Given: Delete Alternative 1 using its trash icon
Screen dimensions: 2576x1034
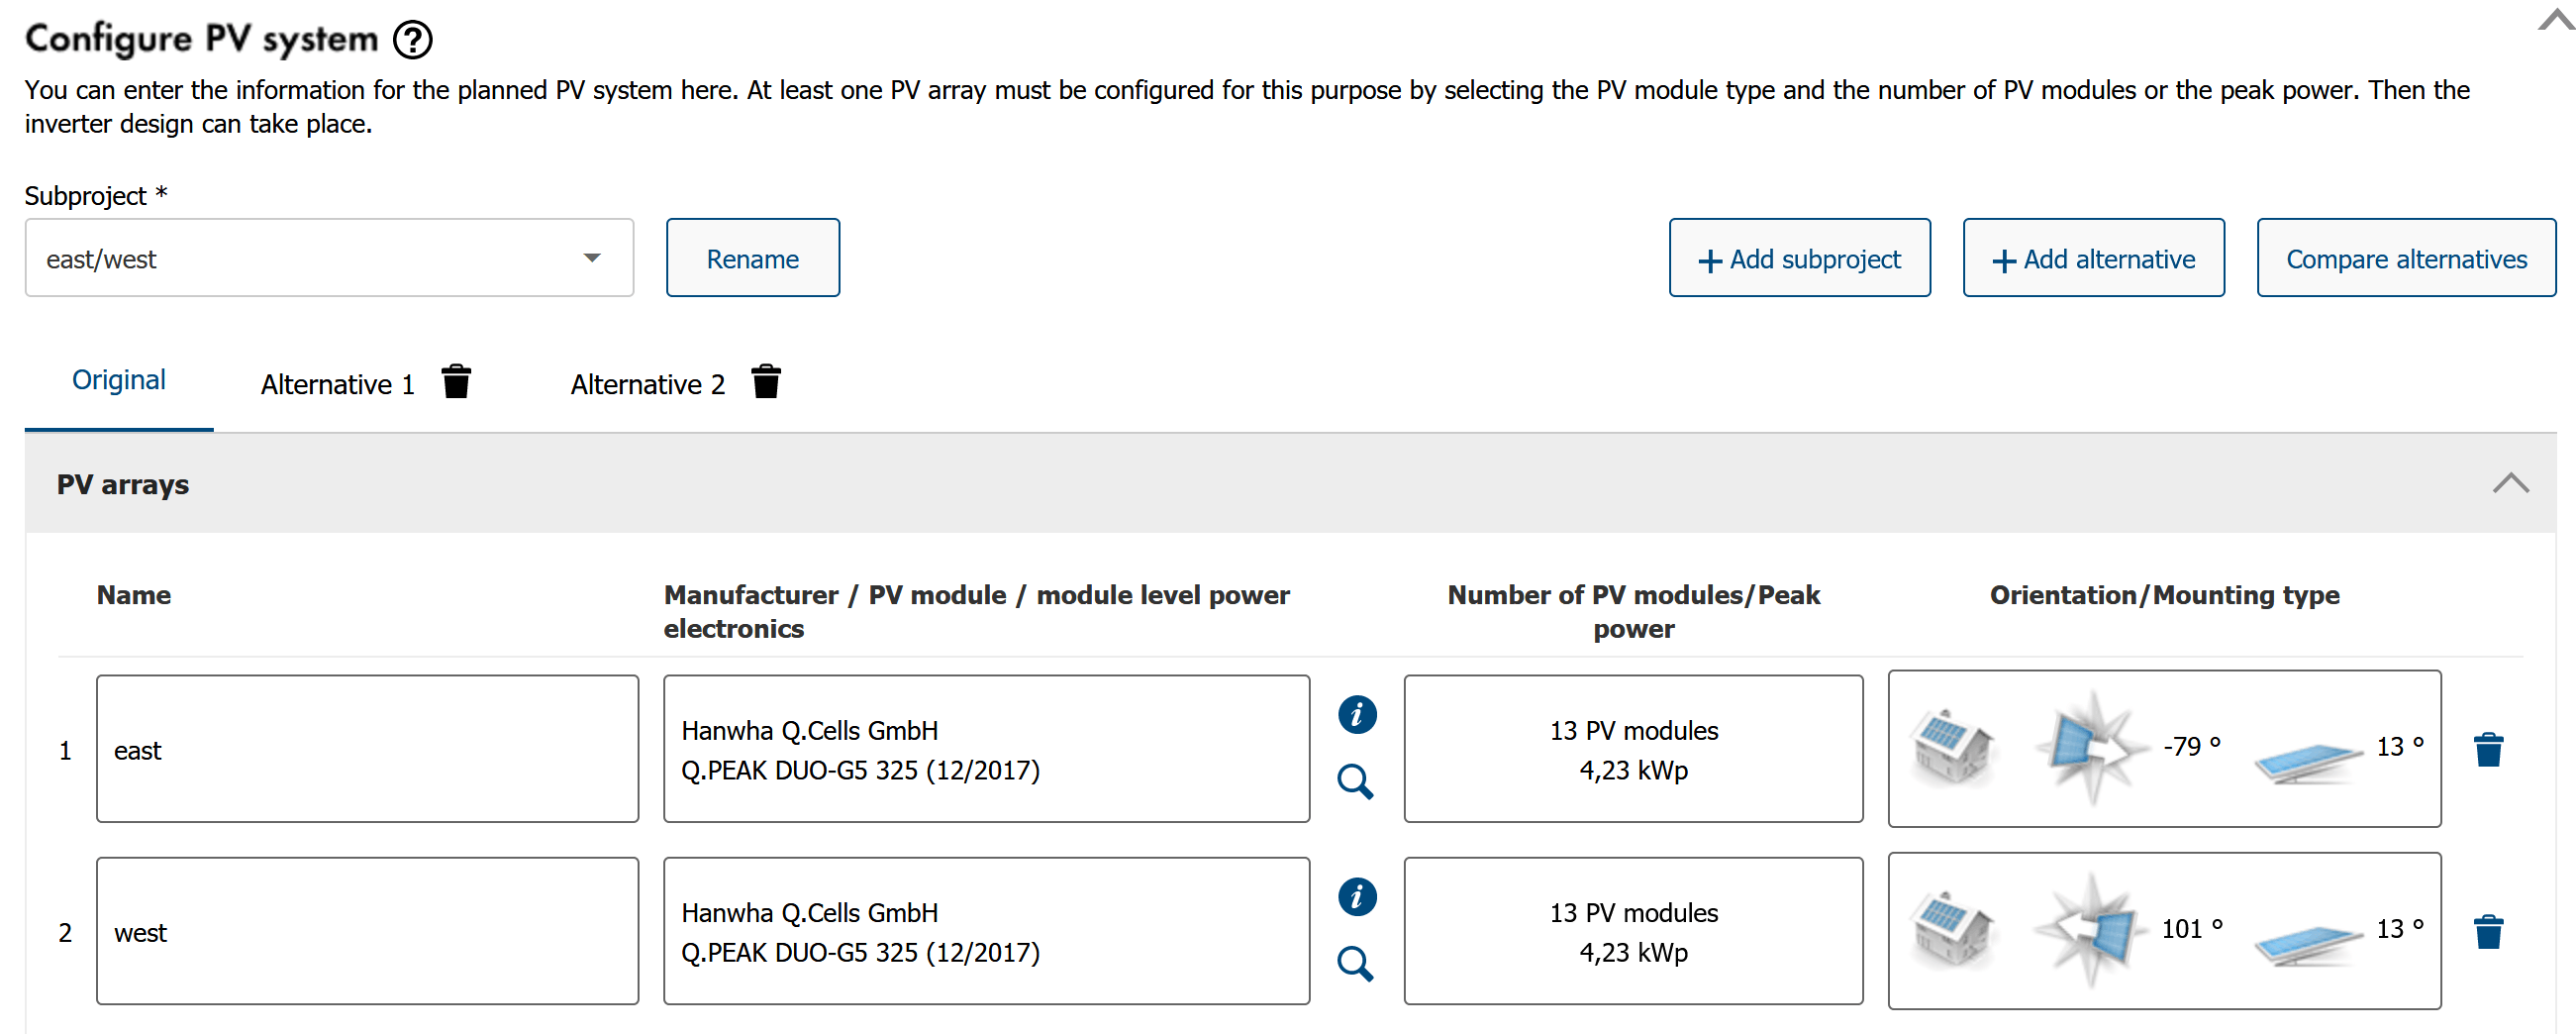Looking at the screenshot, I should [x=456, y=382].
